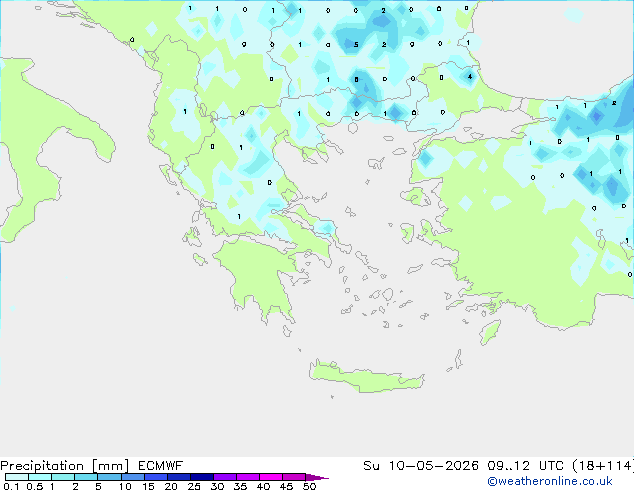
Task: Click the '[mm]' unit label
Action: tap(110, 466)
